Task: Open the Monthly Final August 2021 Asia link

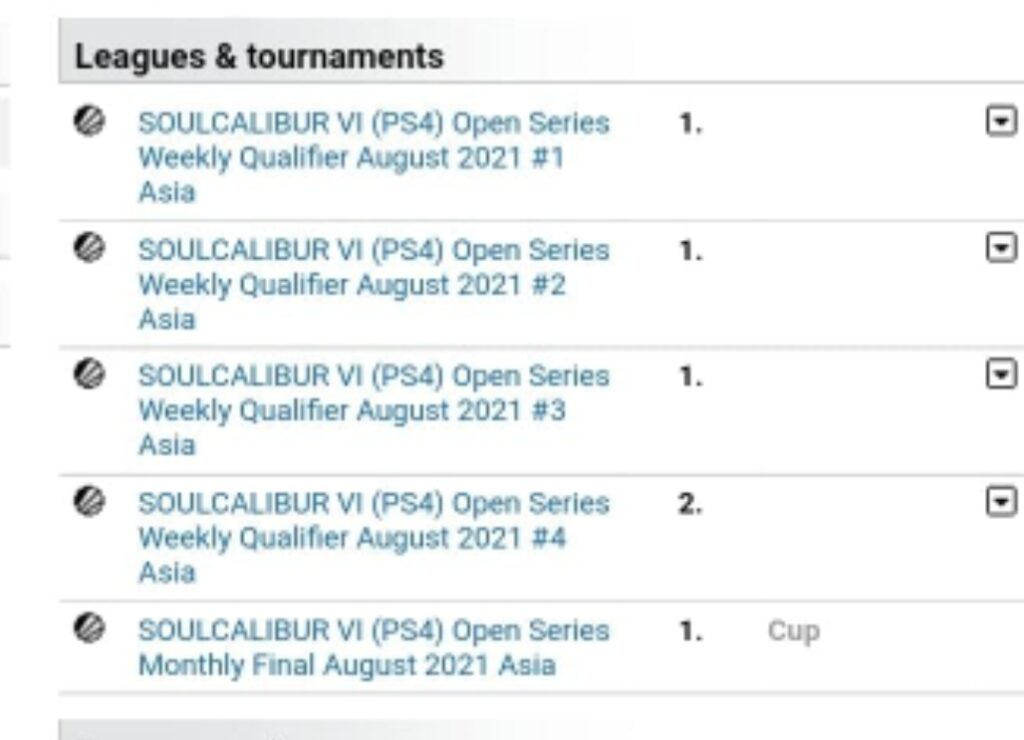Action: tap(374, 648)
